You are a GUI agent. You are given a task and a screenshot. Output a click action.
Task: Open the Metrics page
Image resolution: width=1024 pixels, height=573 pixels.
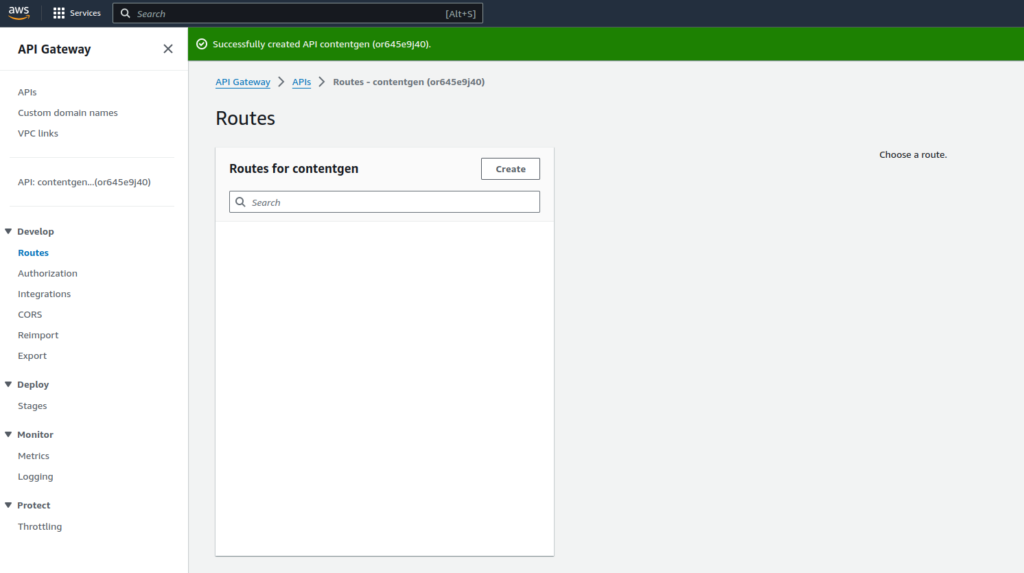33,456
